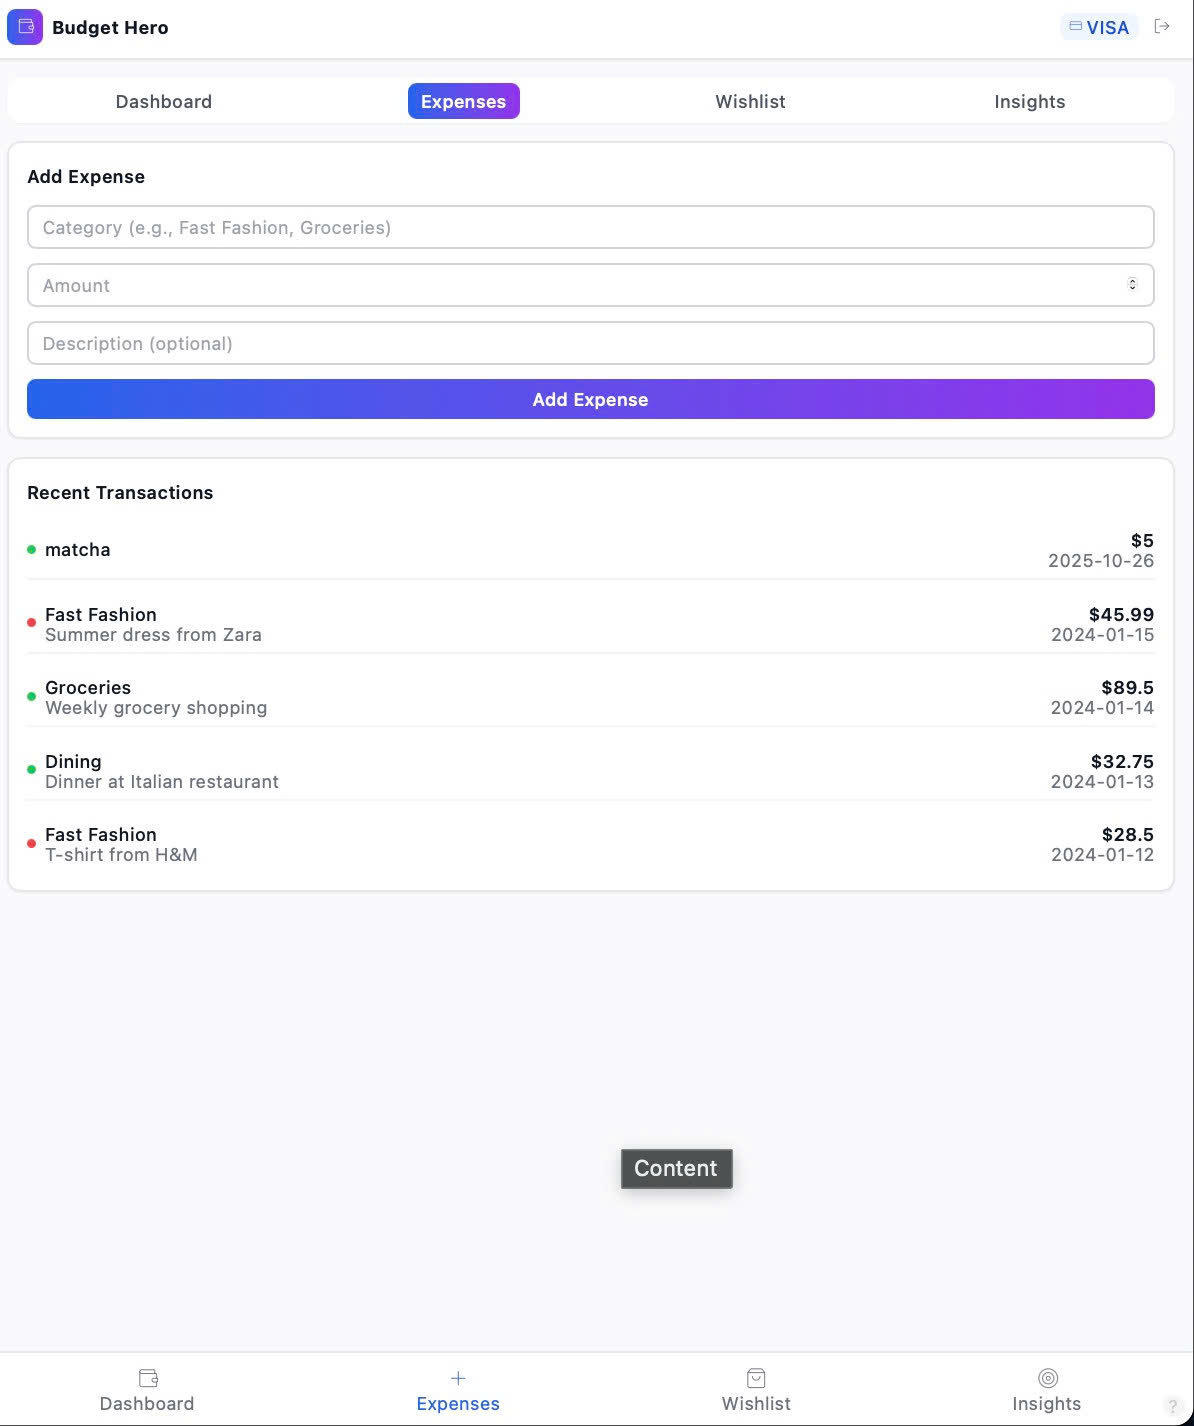Select the Groceries transaction title

(88, 687)
